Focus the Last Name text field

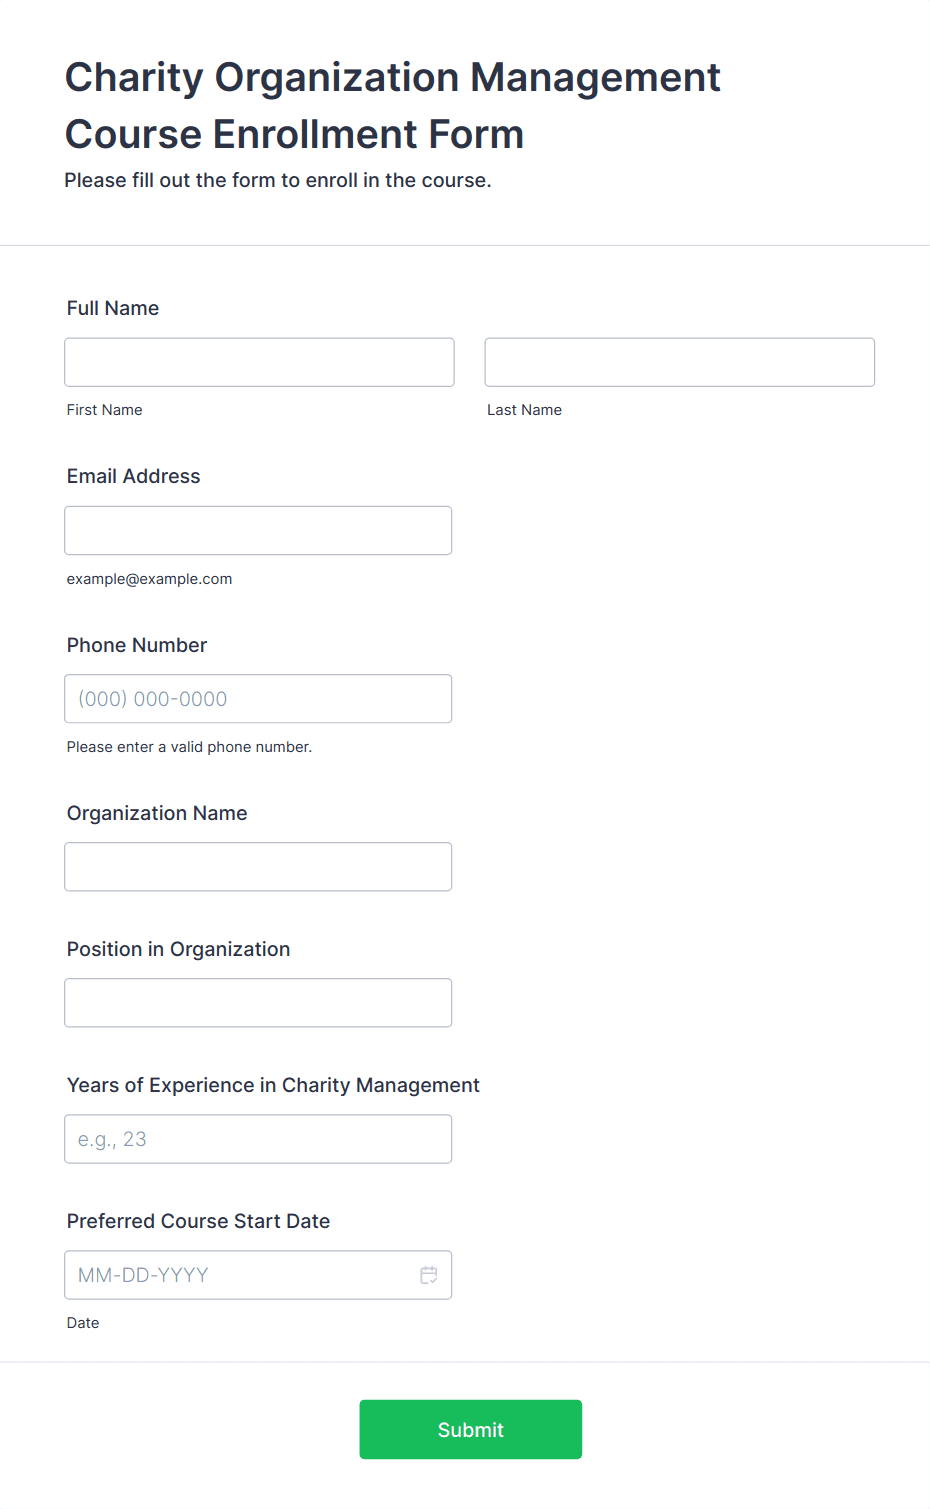tap(680, 362)
